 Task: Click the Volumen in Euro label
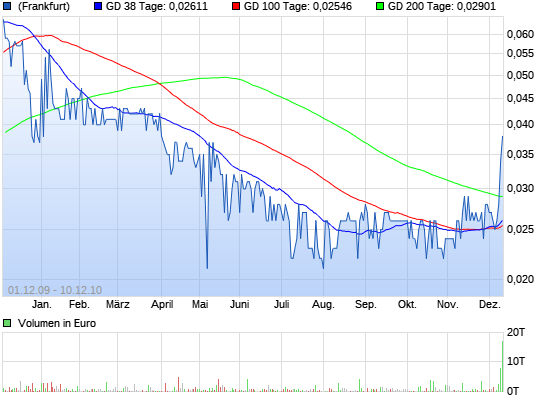(57, 323)
